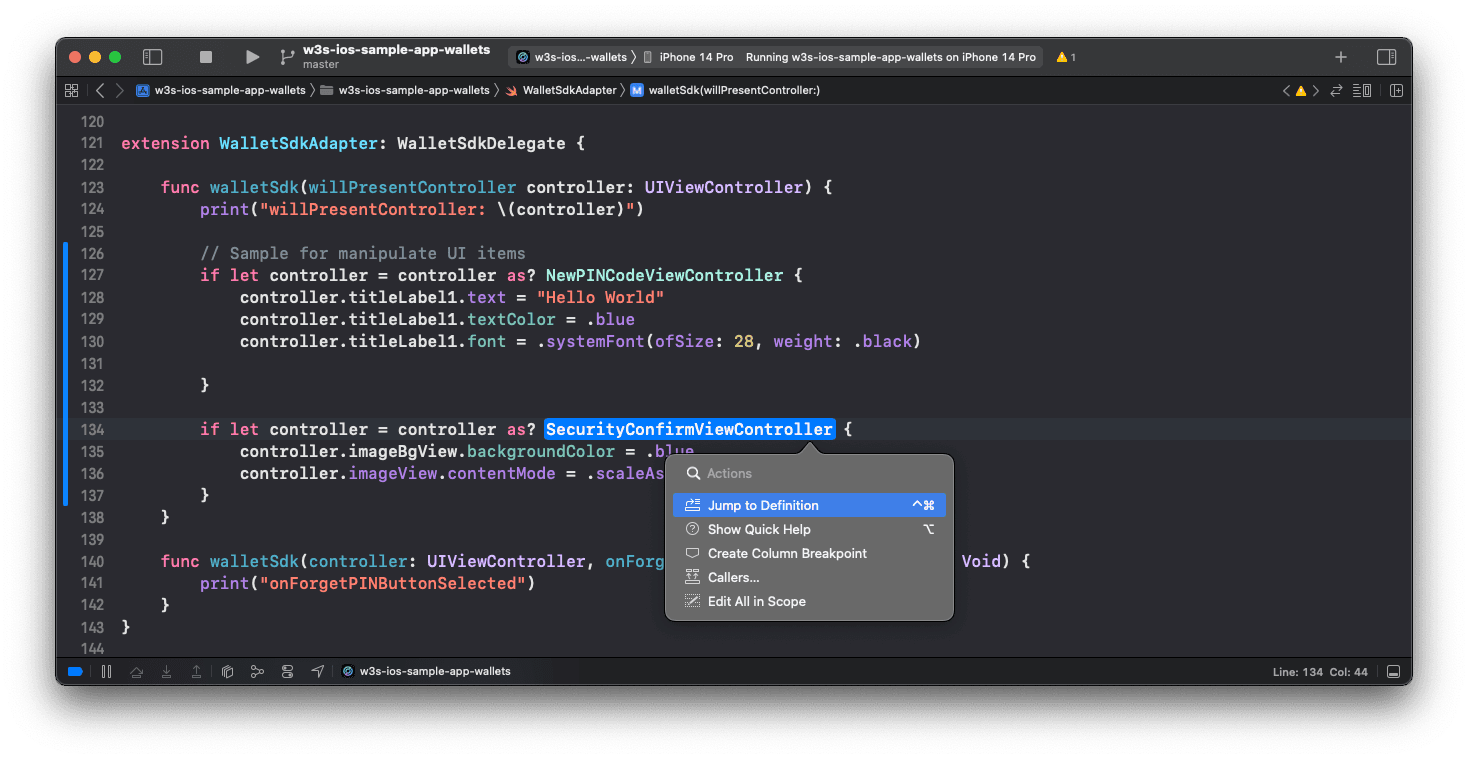1468x759 pixels.
Task: Click the Step Out button
Action: pyautogui.click(x=196, y=671)
